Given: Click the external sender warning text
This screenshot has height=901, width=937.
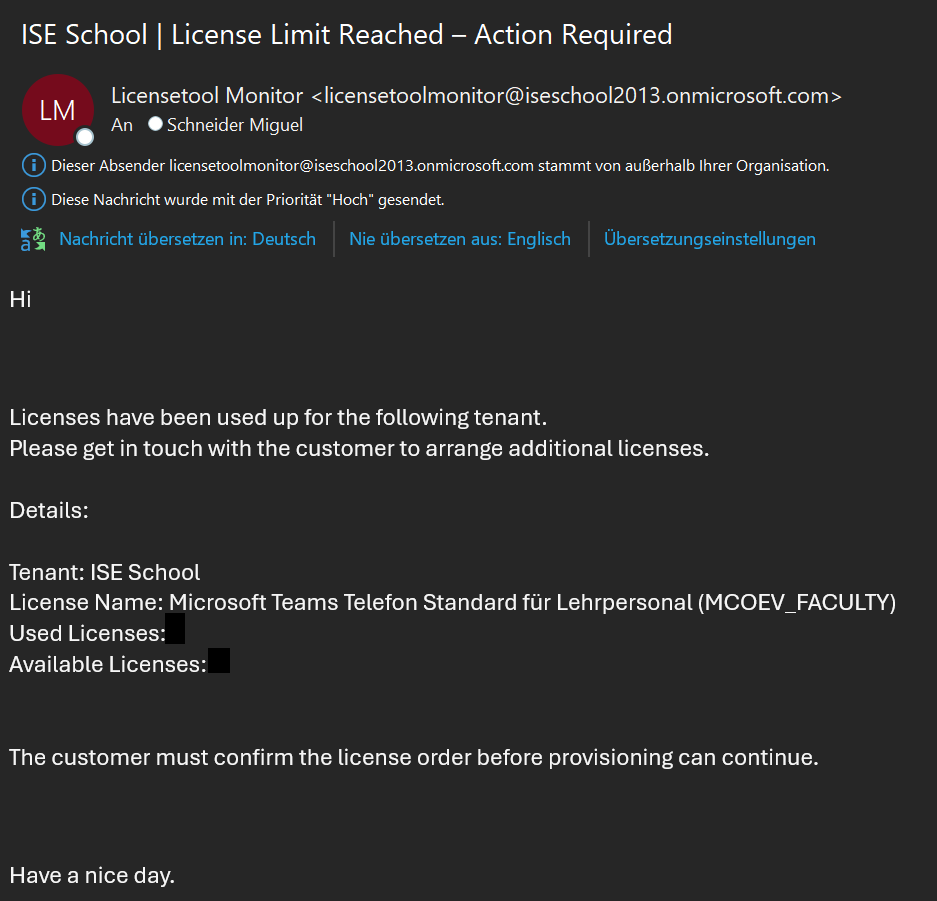Looking at the screenshot, I should click(440, 165).
